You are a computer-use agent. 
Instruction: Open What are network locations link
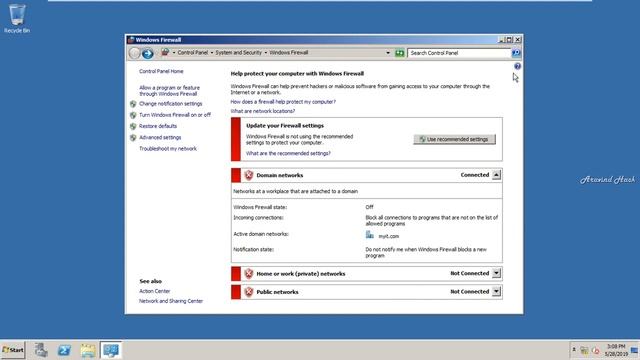click(x=262, y=111)
